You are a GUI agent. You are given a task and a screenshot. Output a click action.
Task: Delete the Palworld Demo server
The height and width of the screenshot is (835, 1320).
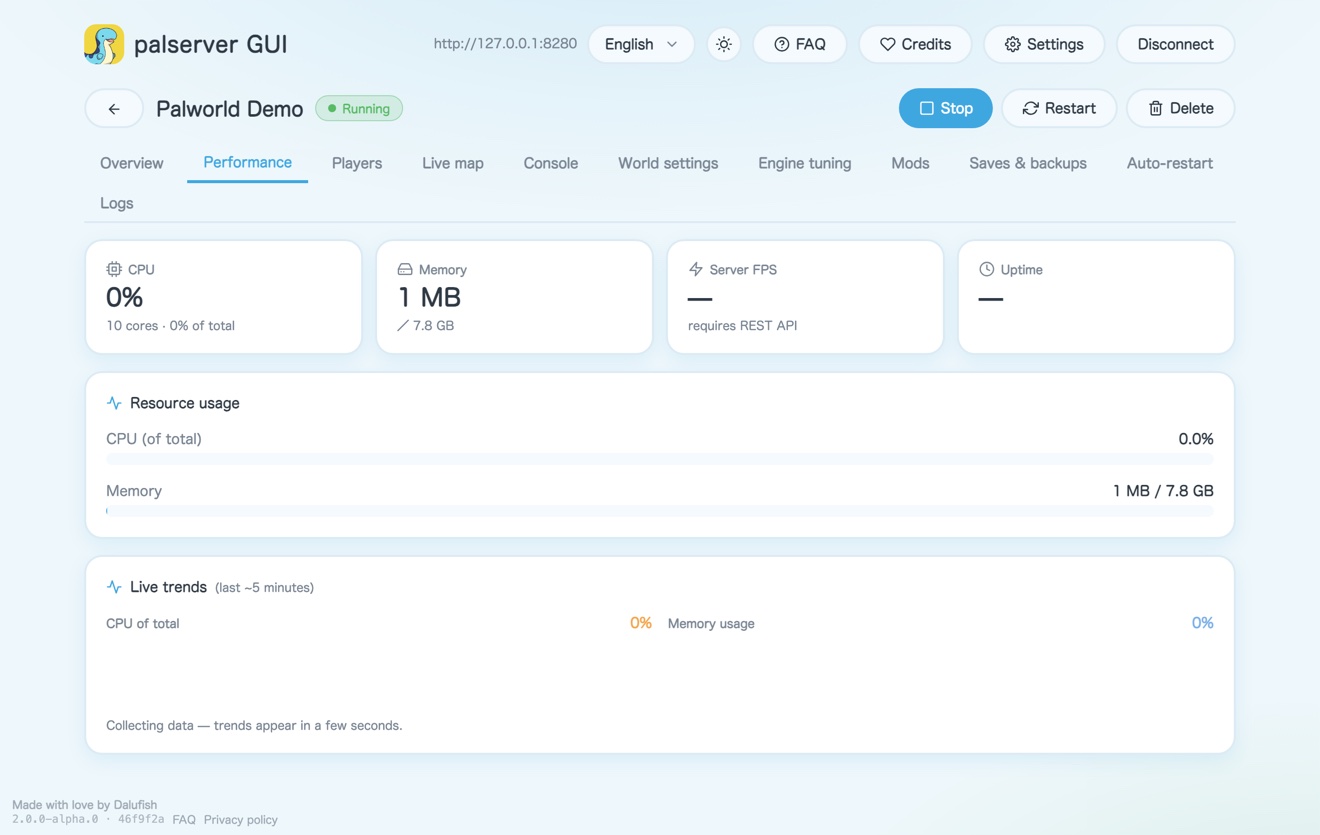pyautogui.click(x=1180, y=108)
